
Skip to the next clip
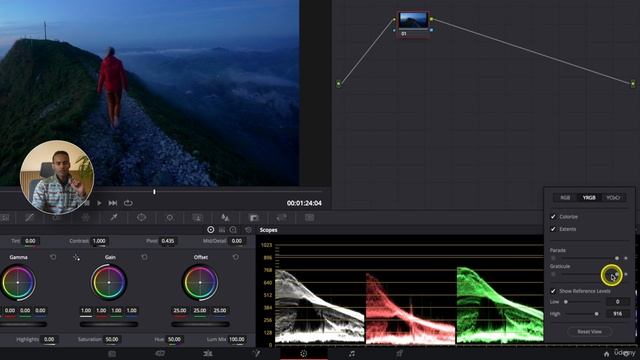tap(113, 203)
